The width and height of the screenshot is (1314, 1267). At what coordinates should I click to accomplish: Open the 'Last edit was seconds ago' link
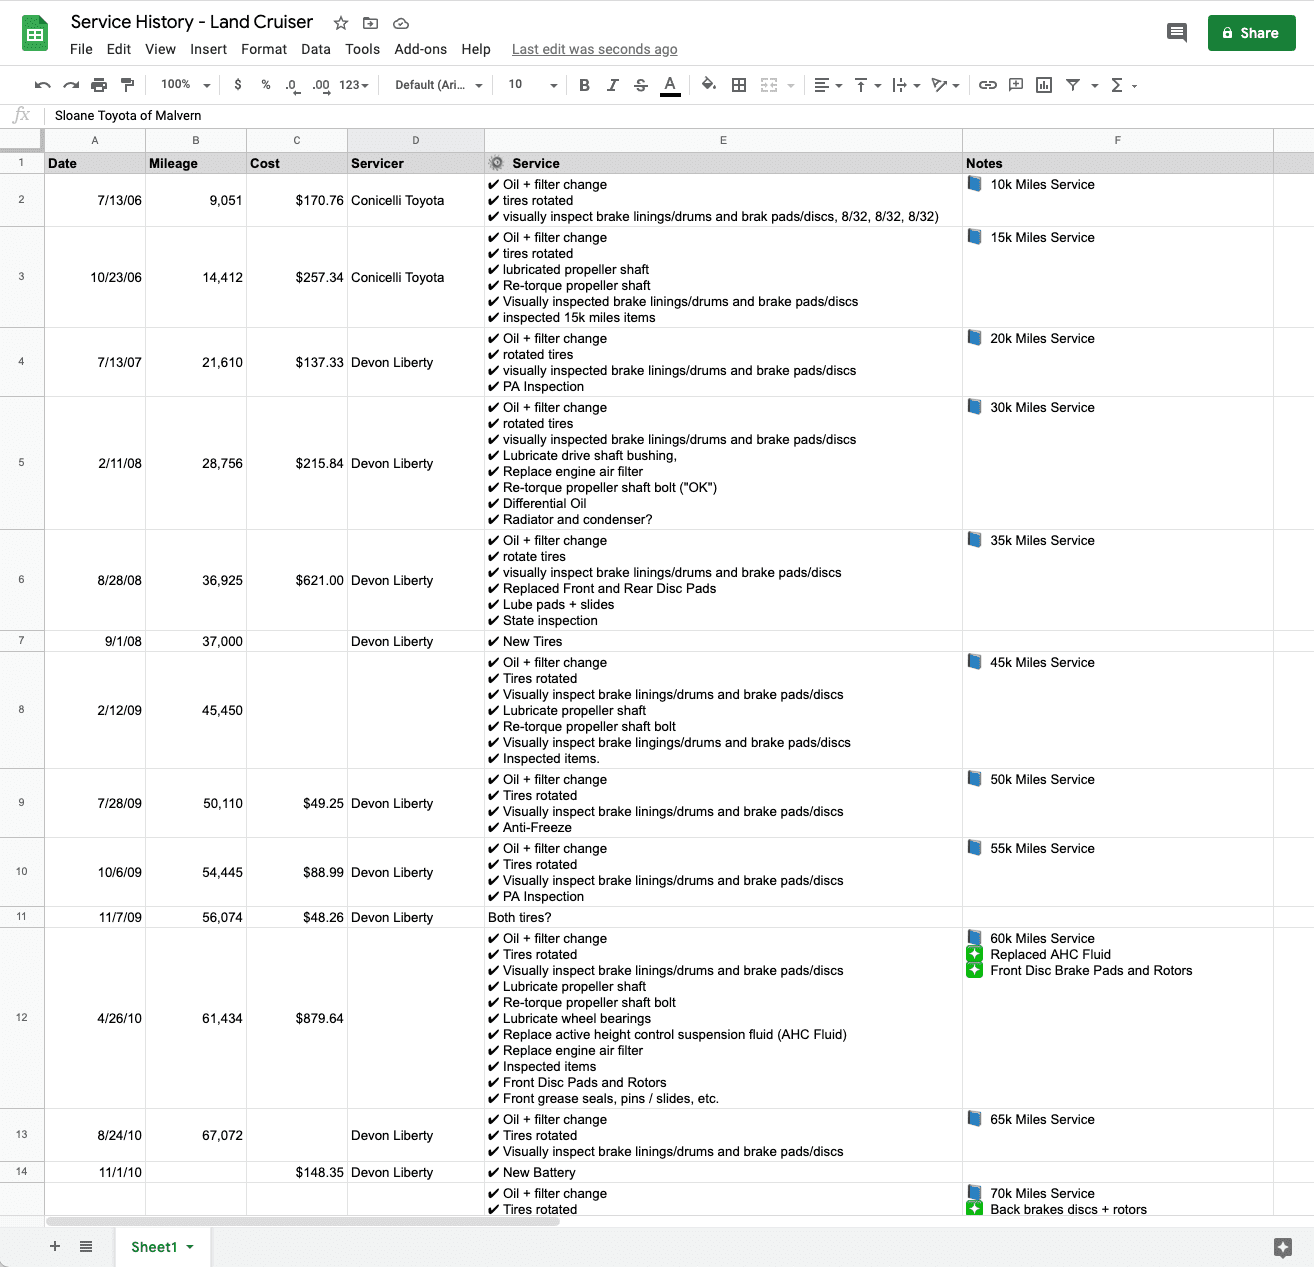(594, 49)
